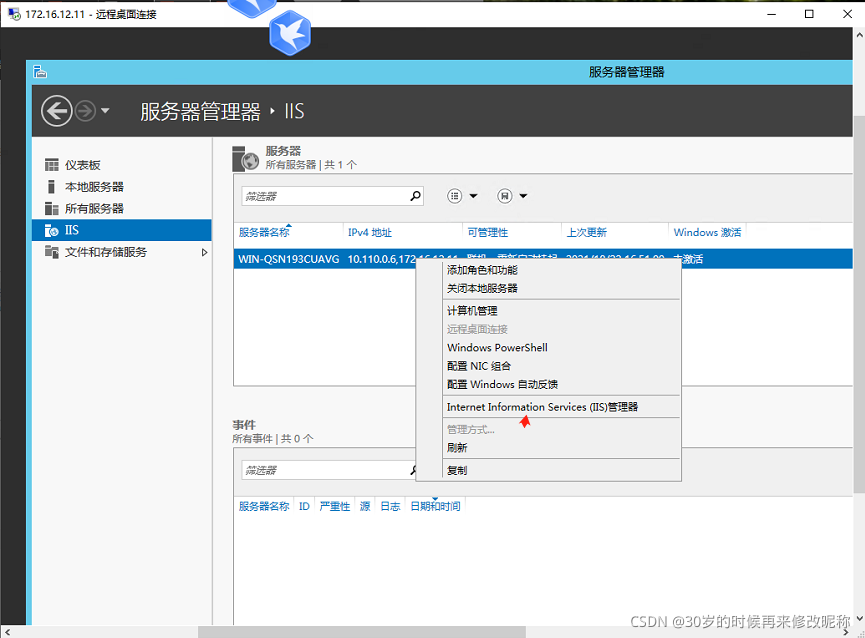Sort by 可管理性 column
This screenshot has height=638, width=865.
488,233
